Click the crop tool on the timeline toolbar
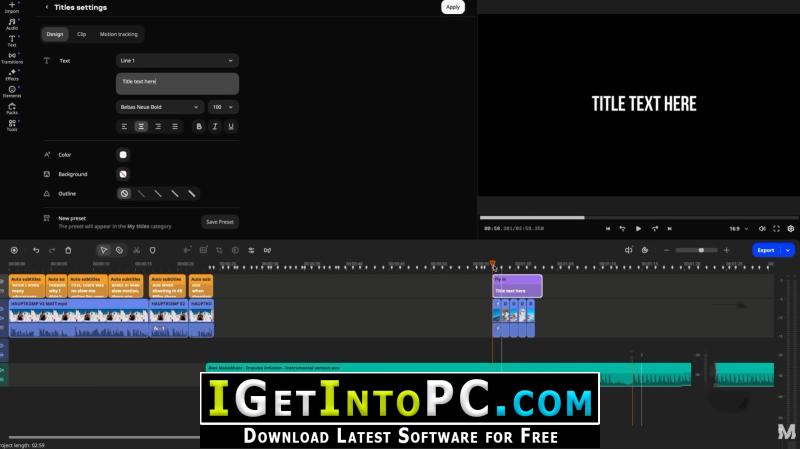This screenshot has height=449, width=800. [219, 250]
